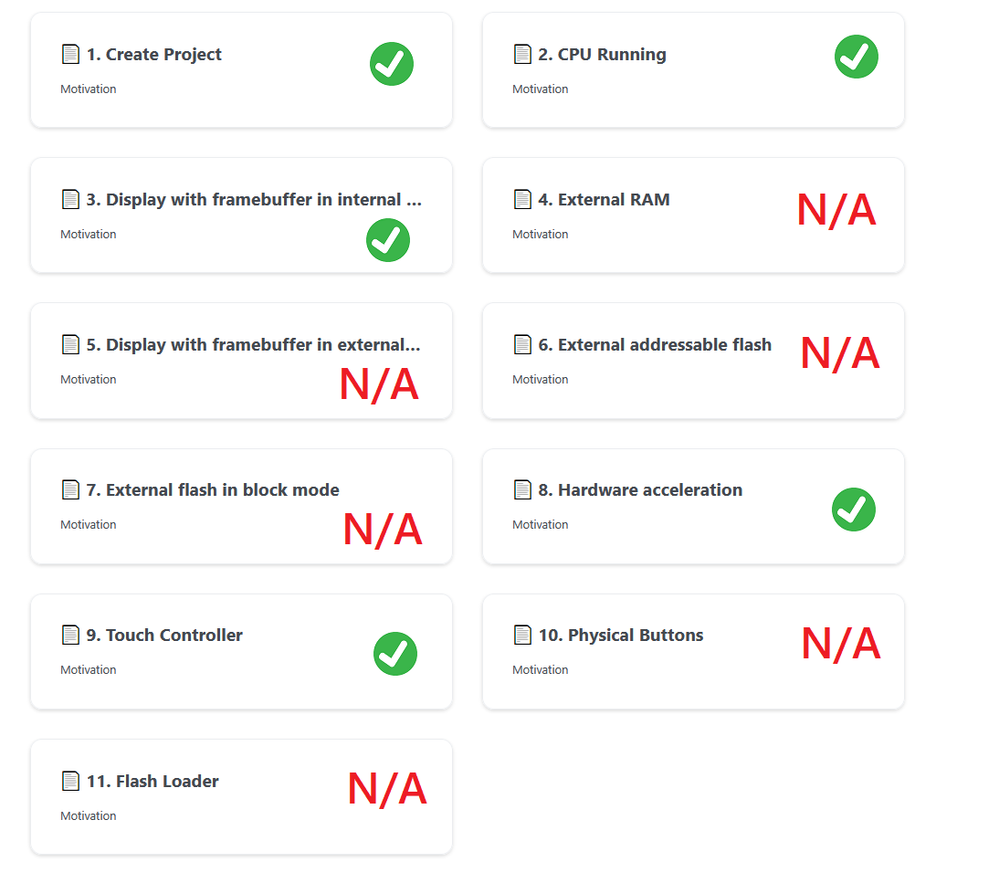Click the green checkmark on CPU Running card
The width and height of the screenshot is (999, 872).
tap(856, 56)
